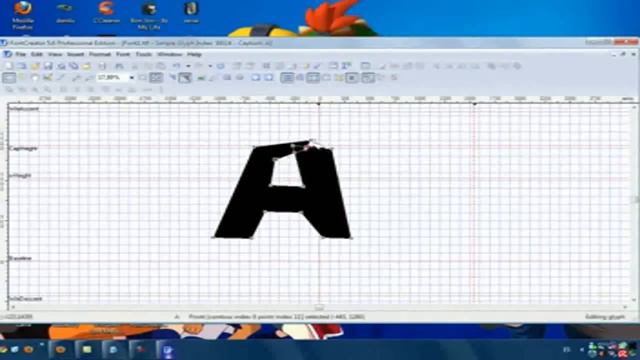Click the Editing glyph status text
Viewport: 640px width, 360px height.
click(605, 317)
